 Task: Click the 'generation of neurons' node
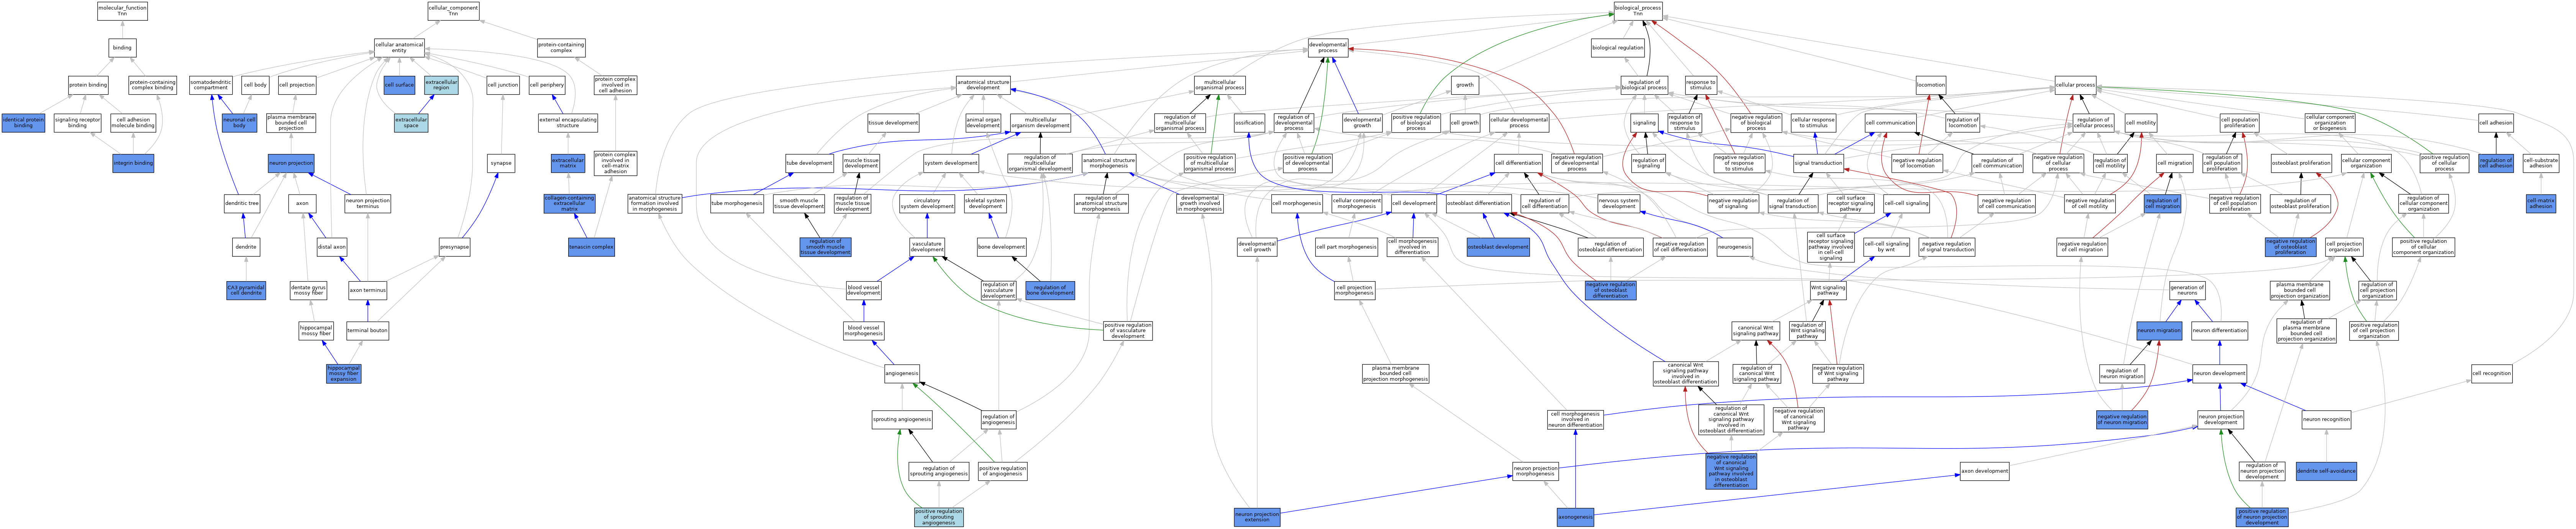tap(2187, 291)
